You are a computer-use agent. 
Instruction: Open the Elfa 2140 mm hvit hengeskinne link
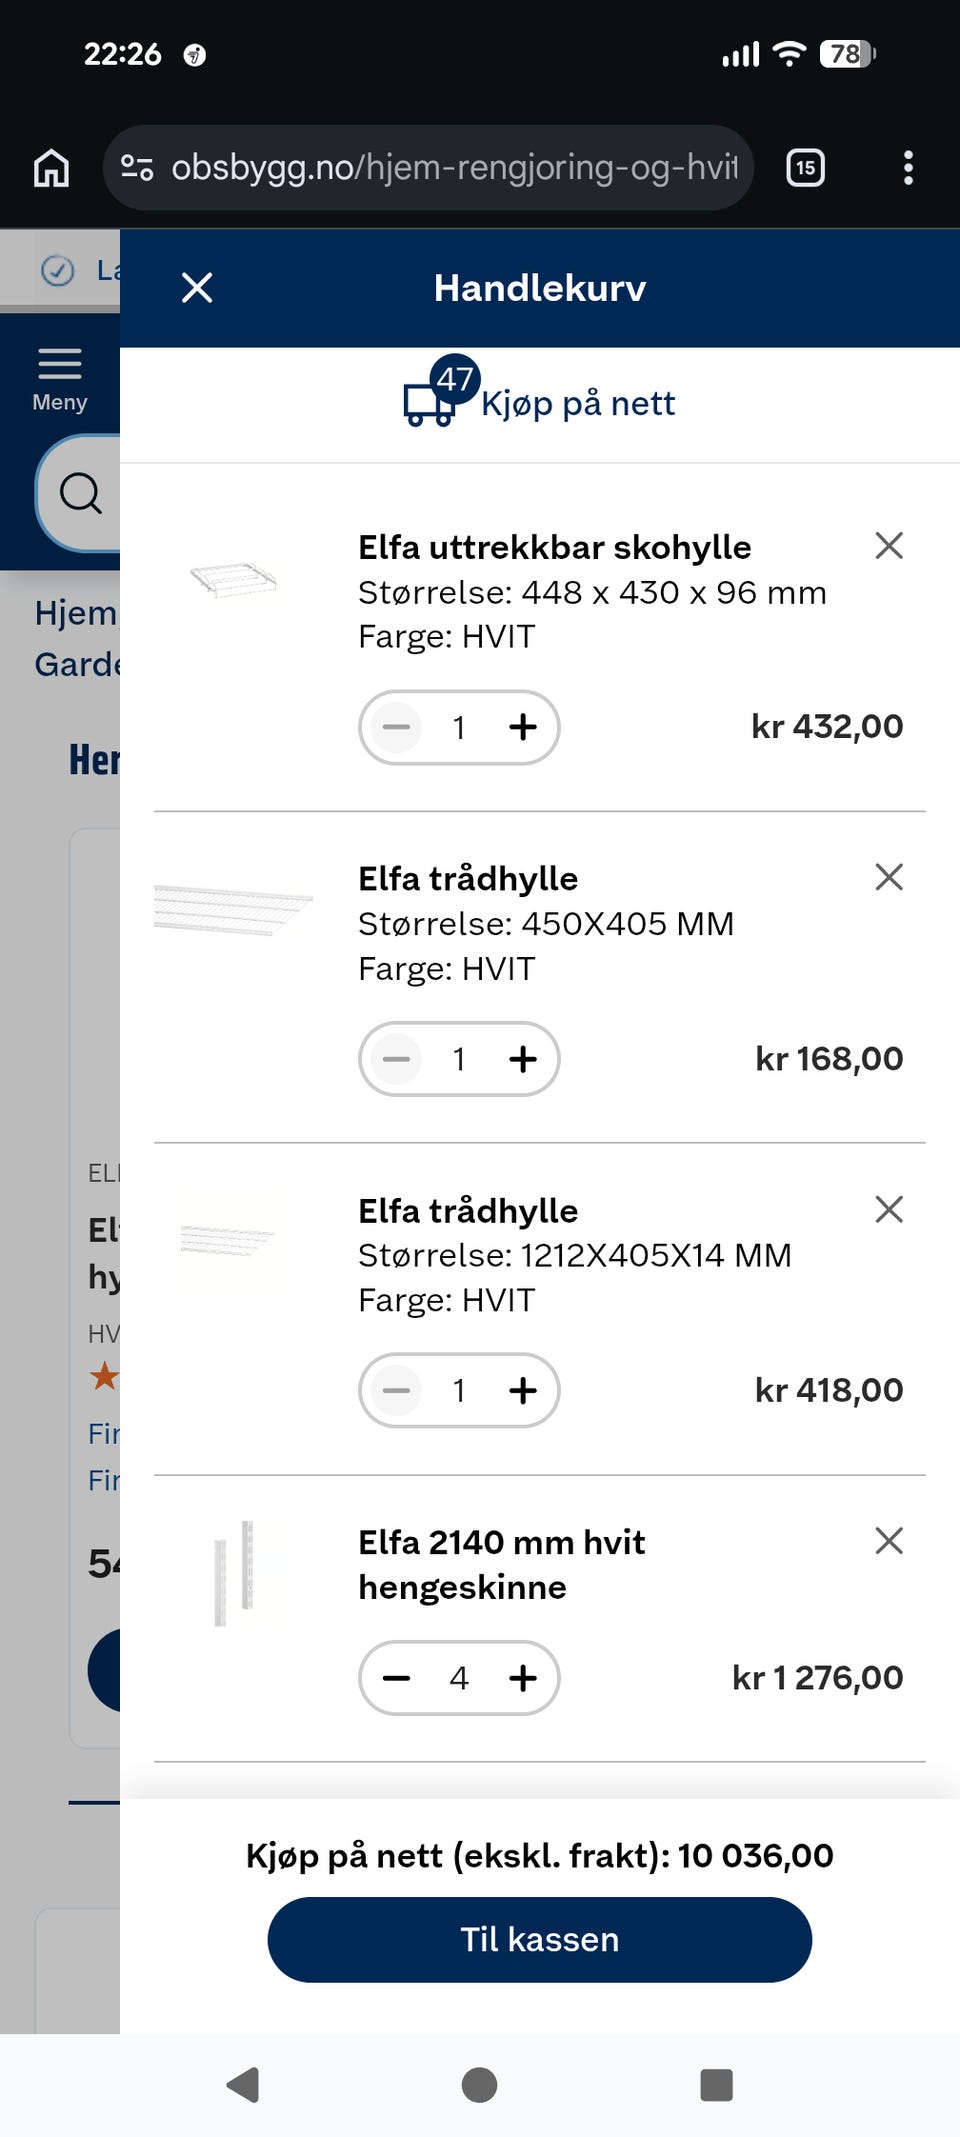pyautogui.click(x=502, y=1564)
